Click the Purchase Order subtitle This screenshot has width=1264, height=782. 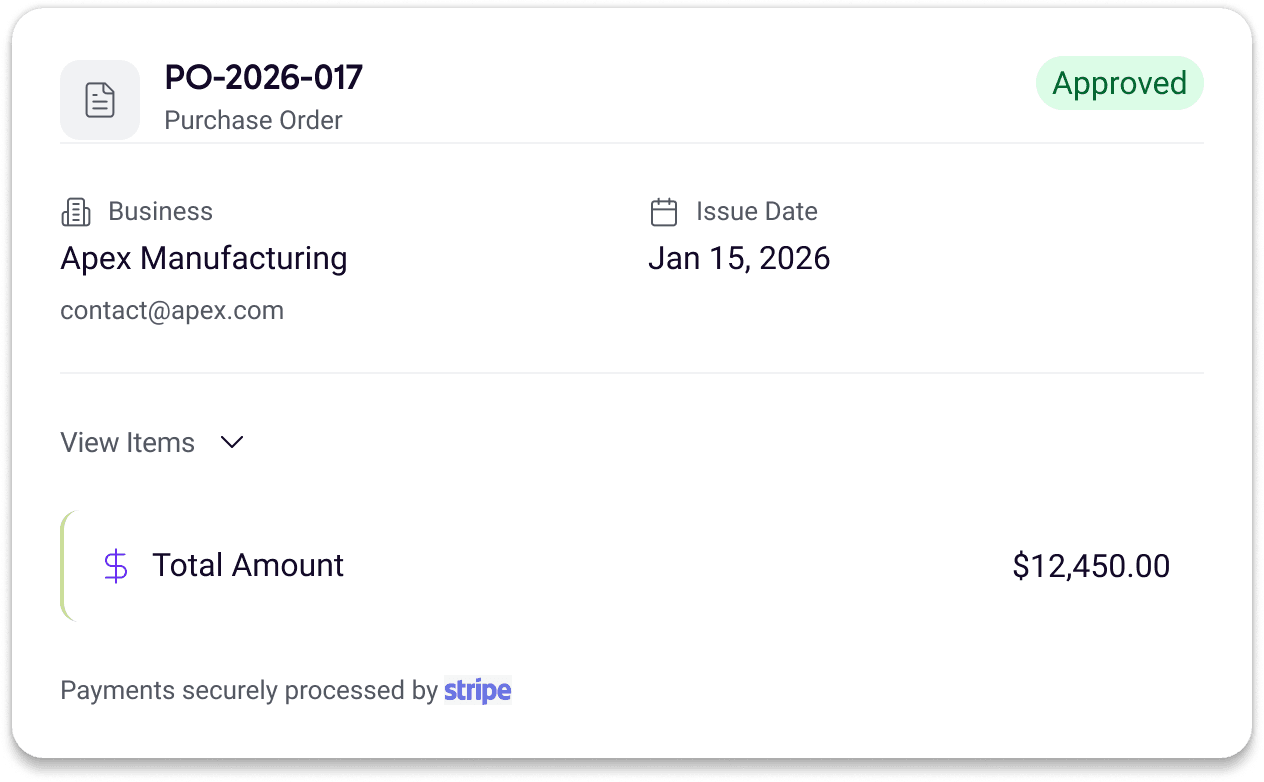[x=253, y=121]
